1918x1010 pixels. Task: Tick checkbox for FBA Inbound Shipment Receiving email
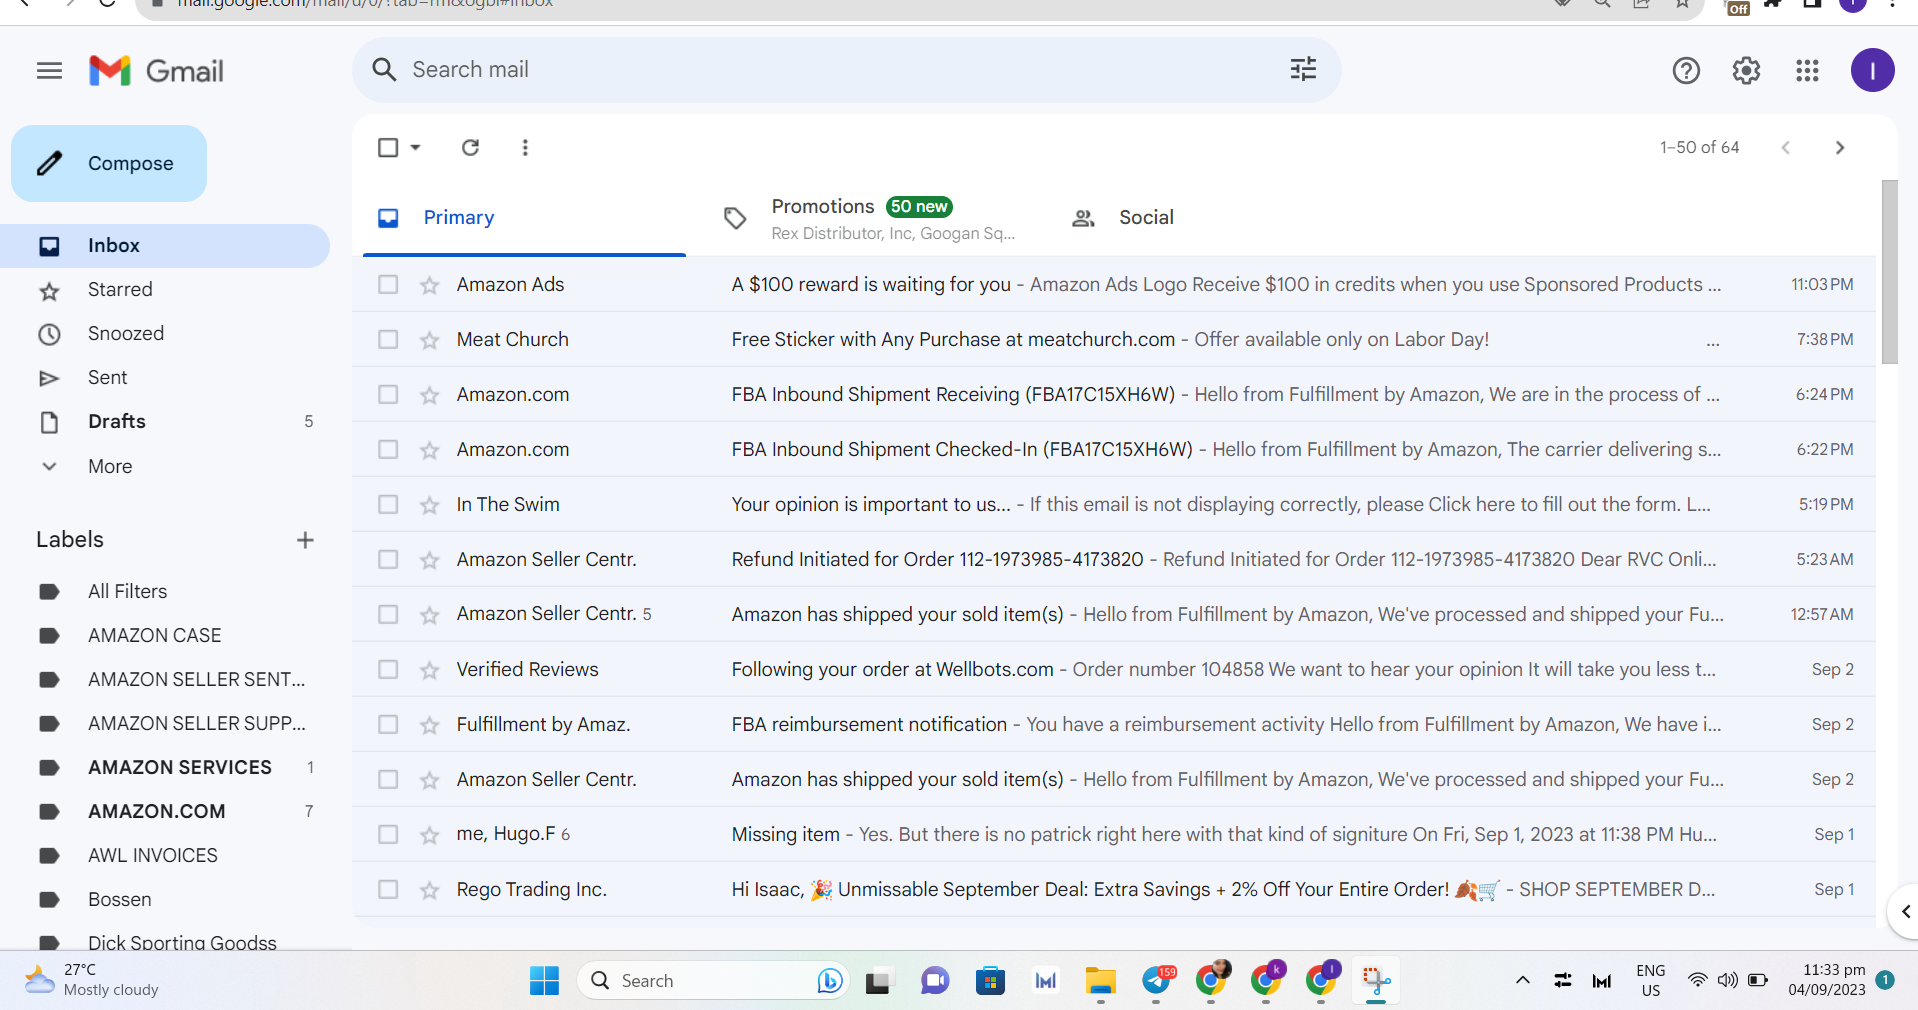point(388,395)
